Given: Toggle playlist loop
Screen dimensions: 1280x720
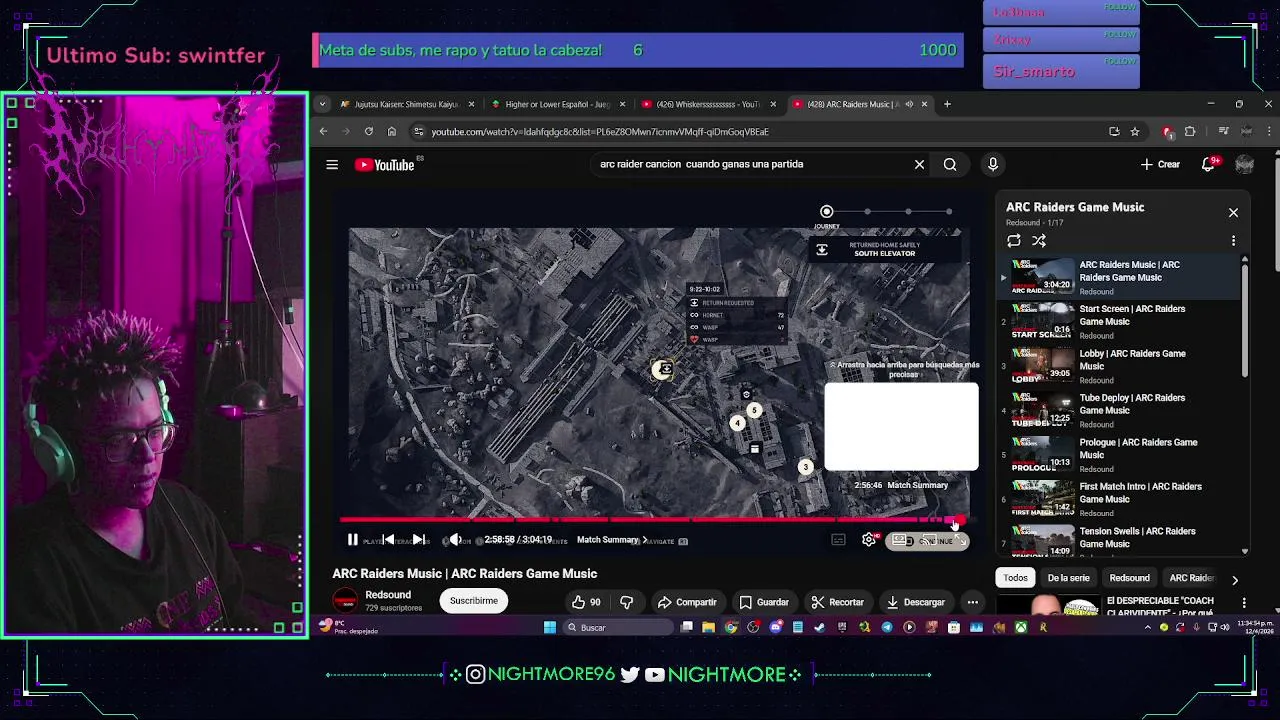Looking at the screenshot, I should (1014, 241).
